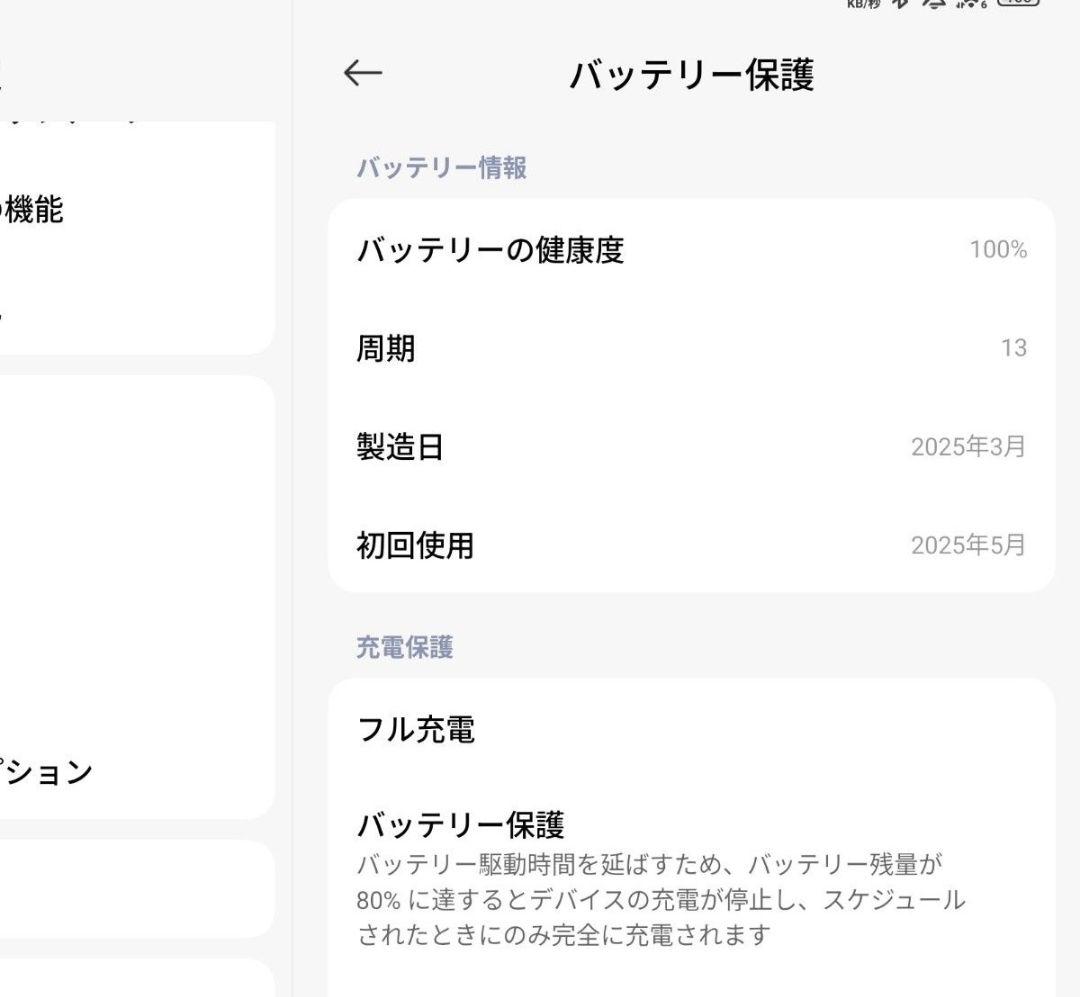1080x997 pixels.
Task: Tap the battery icon in the status bar
Action: [1020, 6]
